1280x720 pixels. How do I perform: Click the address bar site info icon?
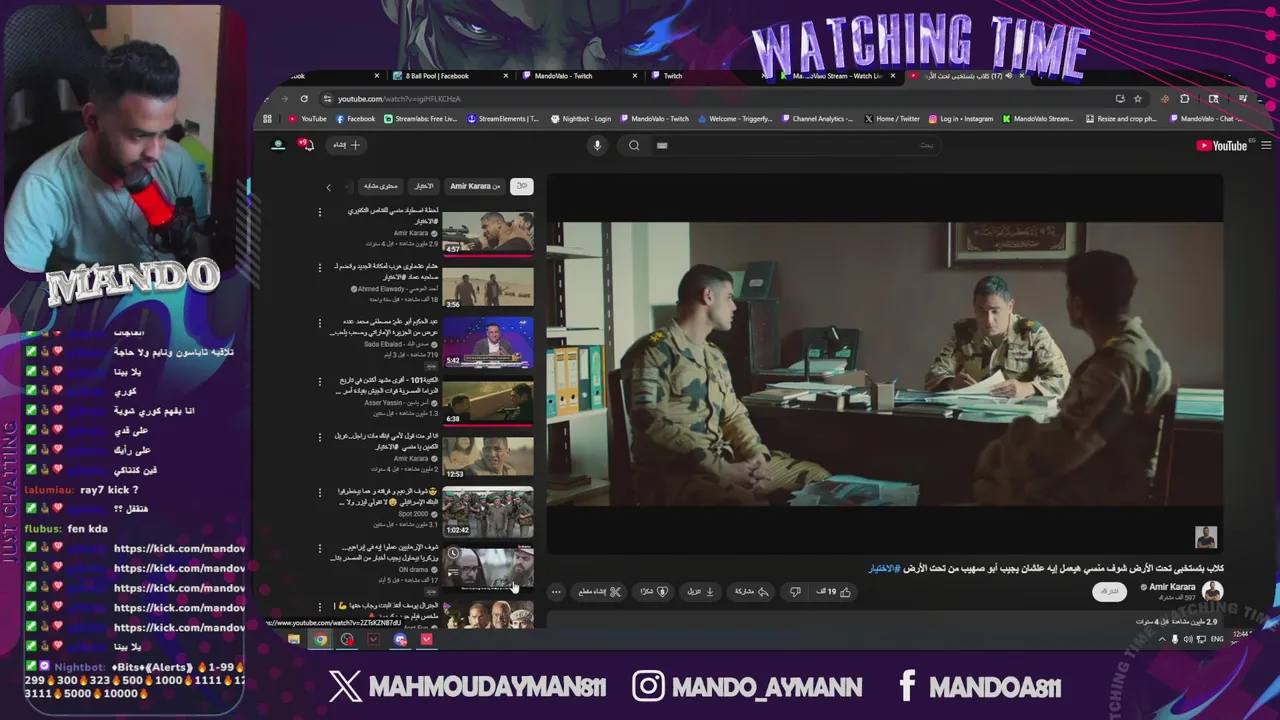[327, 99]
